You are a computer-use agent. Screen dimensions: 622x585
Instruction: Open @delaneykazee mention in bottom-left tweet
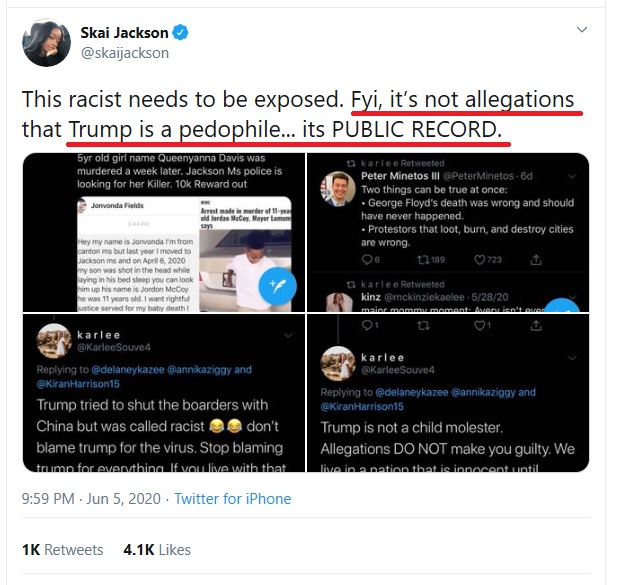coord(128,370)
